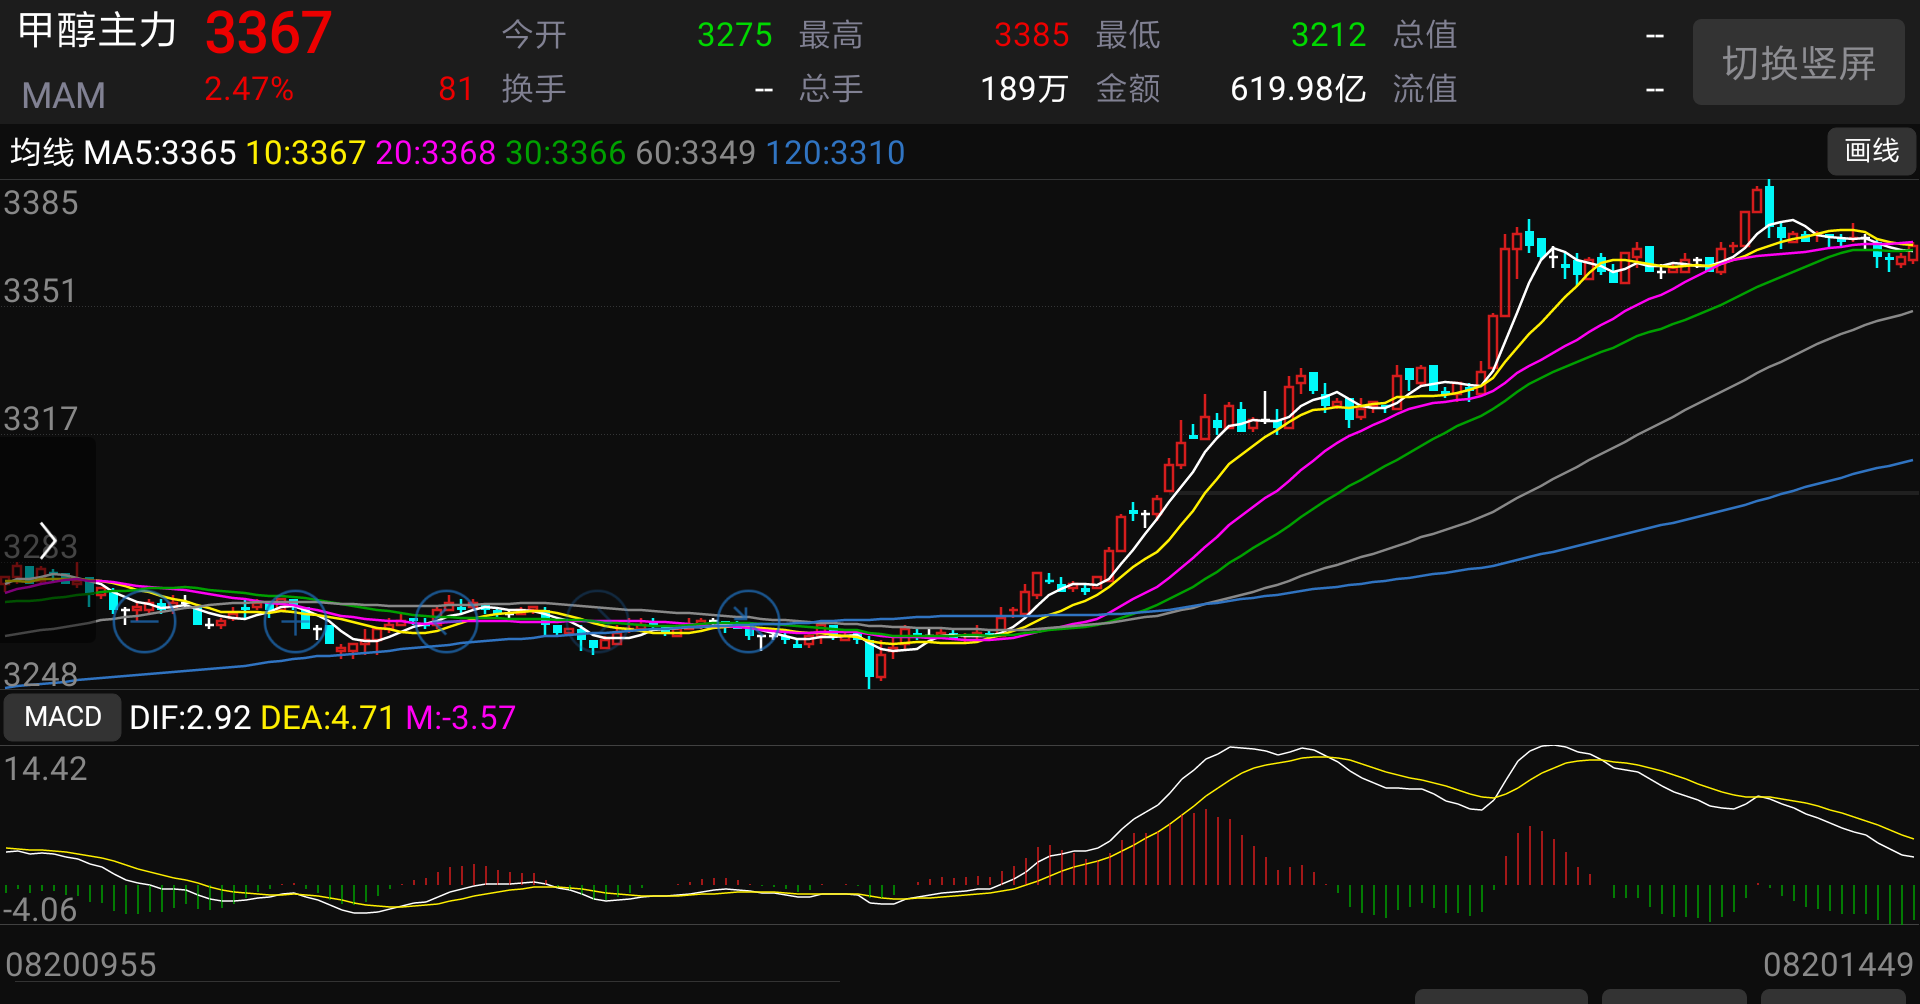This screenshot has height=1004, width=1920.
Task: Expand the left side chevron panel
Action: pyautogui.click(x=47, y=540)
